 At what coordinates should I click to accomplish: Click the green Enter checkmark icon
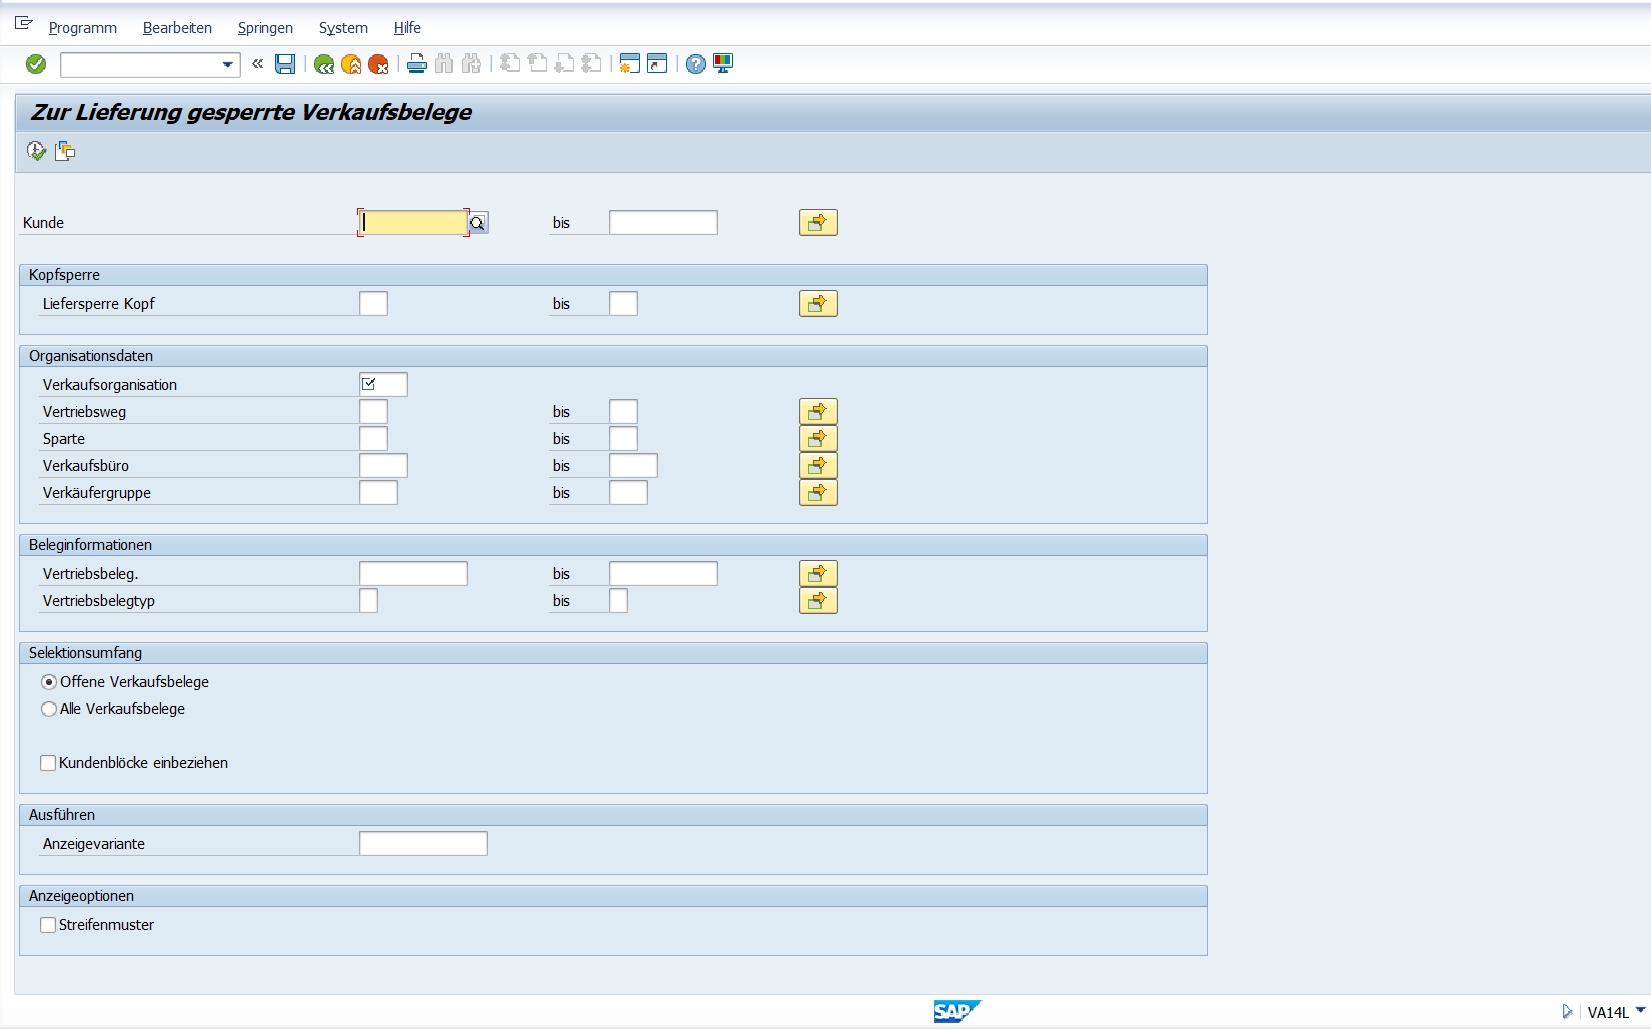pyautogui.click(x=36, y=64)
